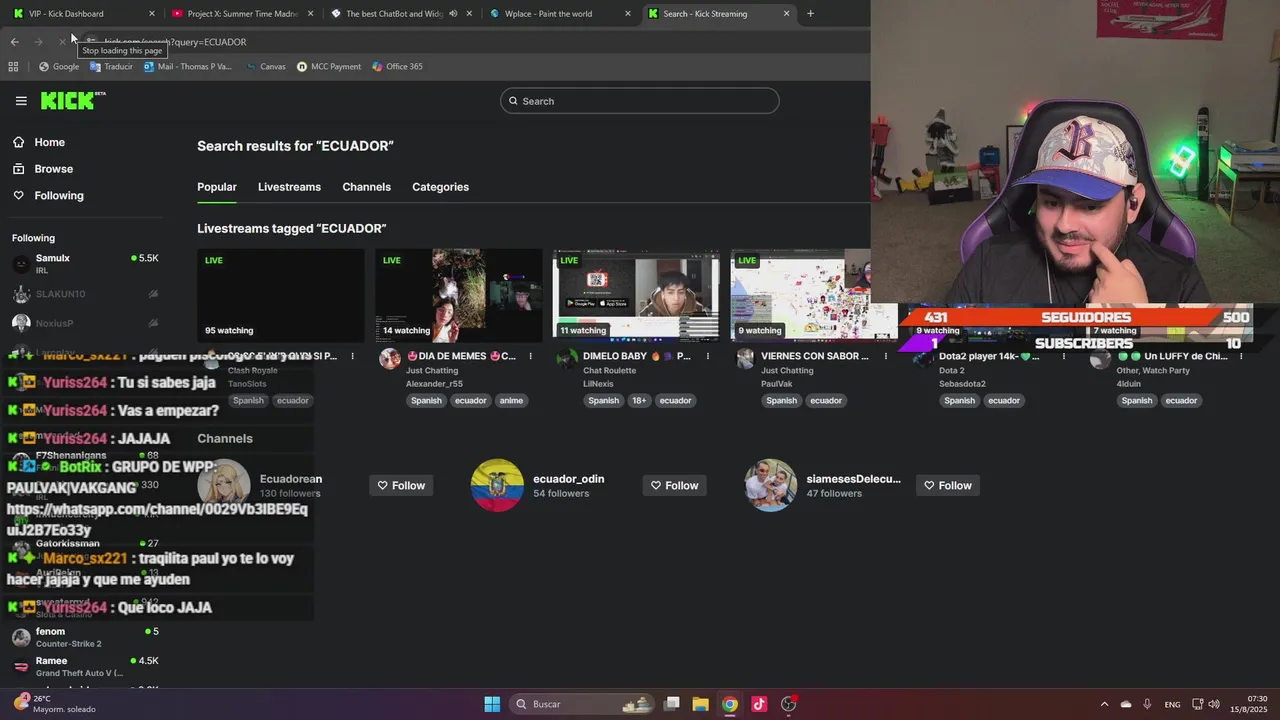Open File Explorer from taskbar

700,704
